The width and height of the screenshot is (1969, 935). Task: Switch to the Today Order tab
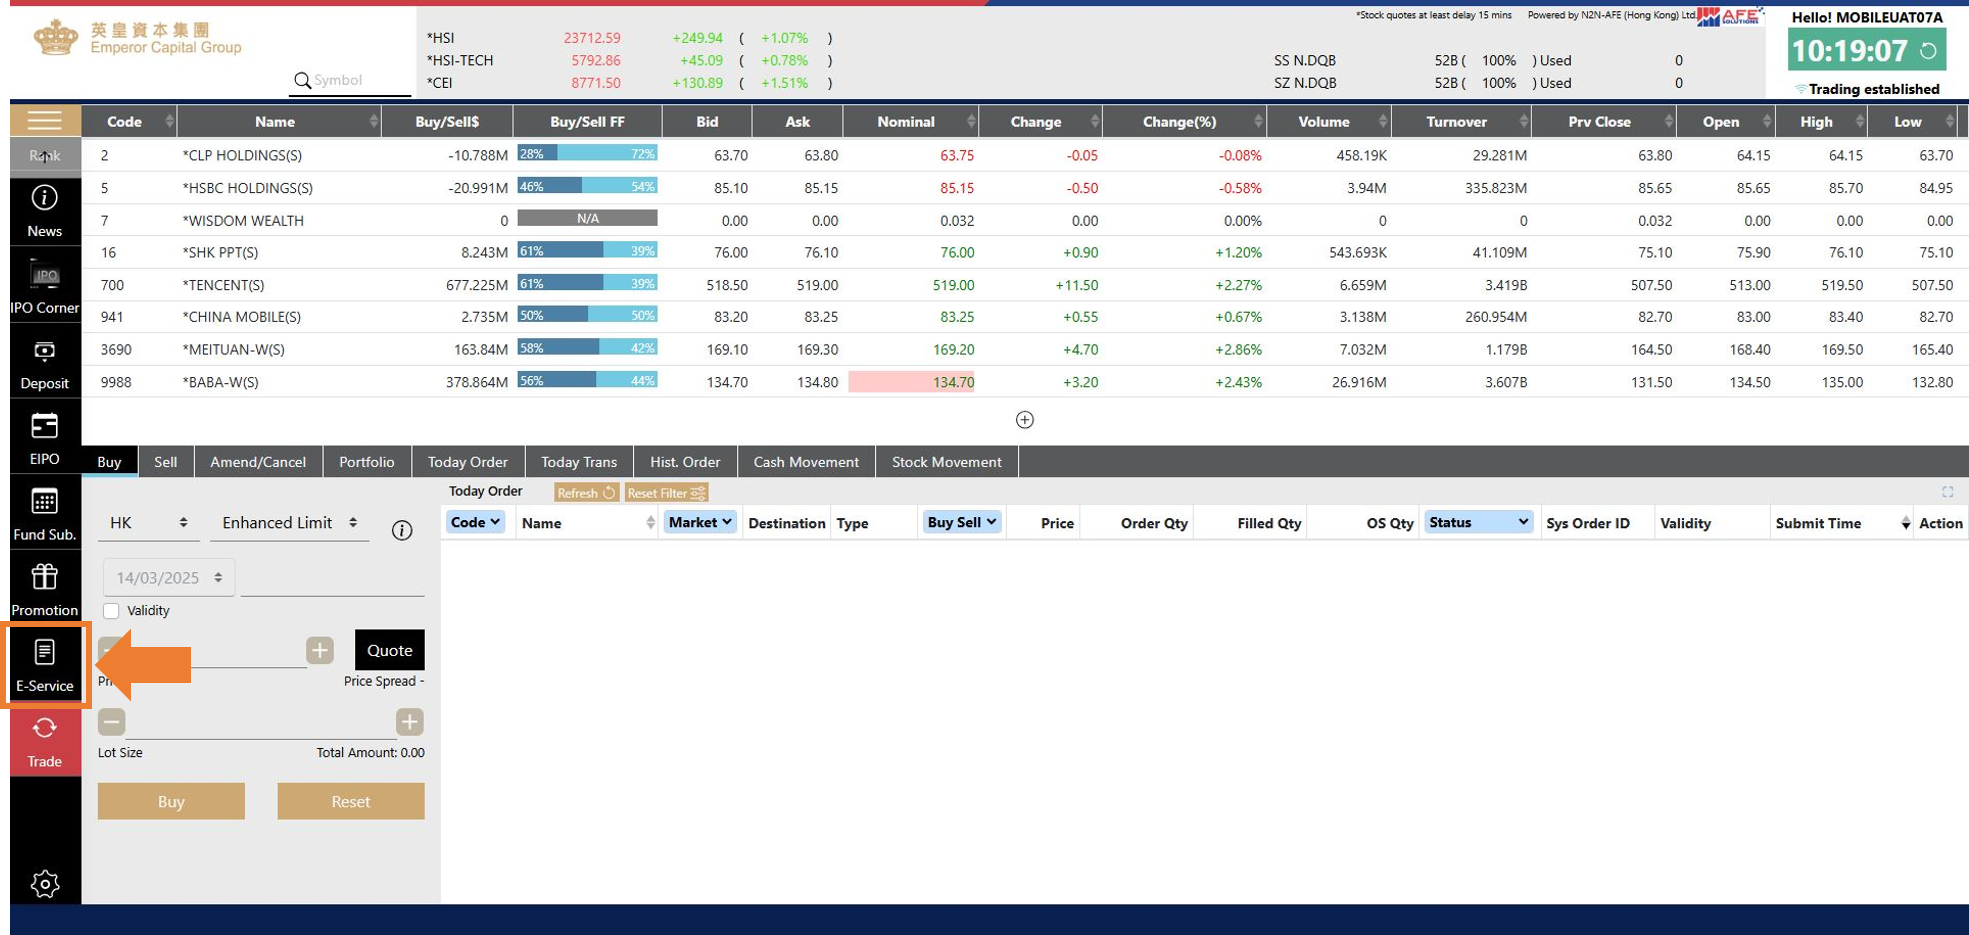click(468, 462)
